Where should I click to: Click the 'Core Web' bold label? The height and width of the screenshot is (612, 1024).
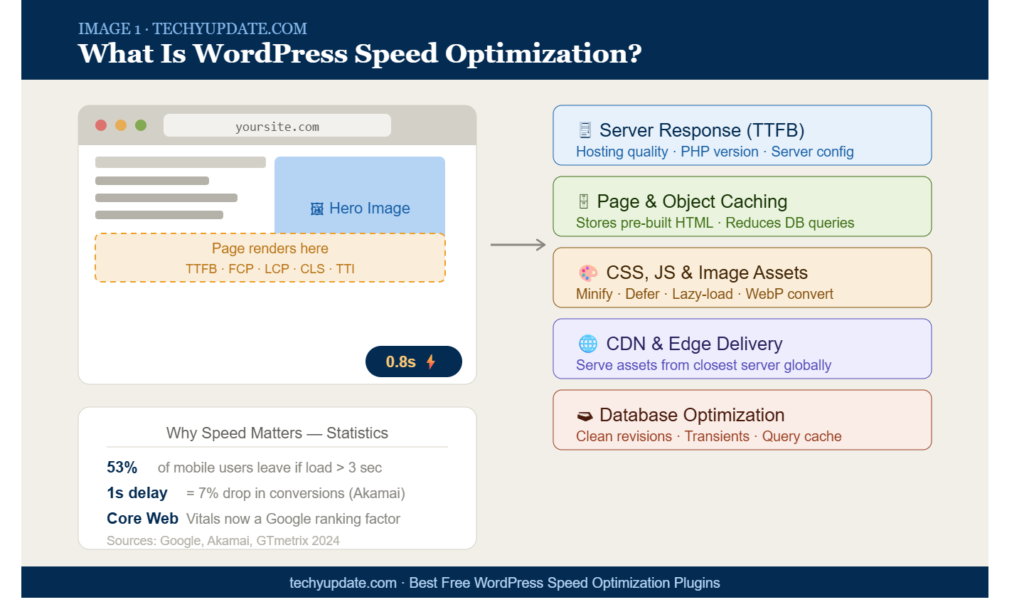pyautogui.click(x=142, y=519)
